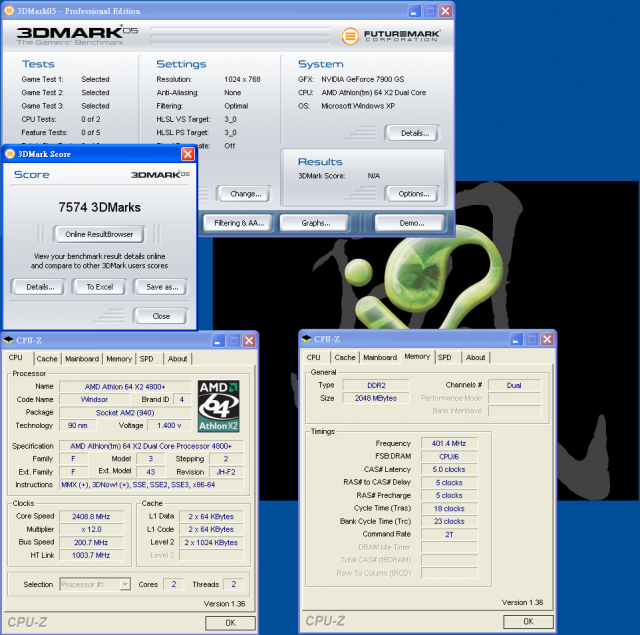Click the Package field Socket AM2 (940)

tap(125, 413)
